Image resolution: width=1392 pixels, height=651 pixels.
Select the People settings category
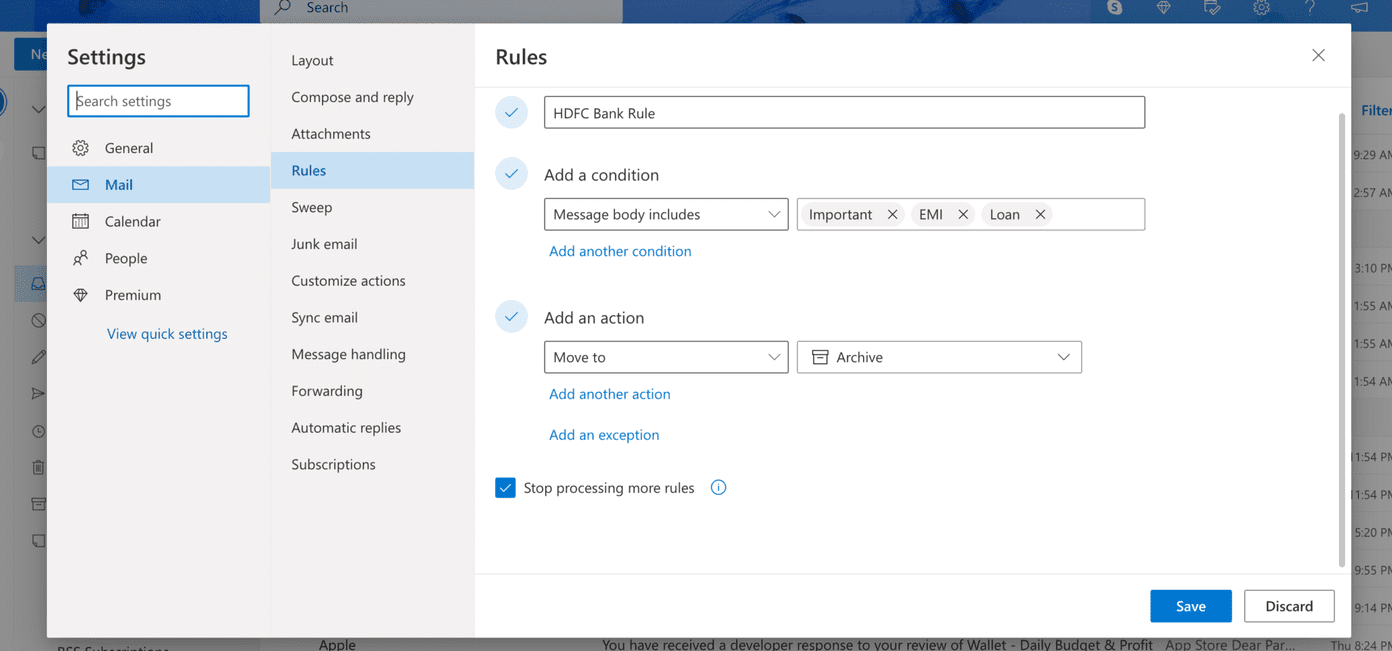coord(158,258)
